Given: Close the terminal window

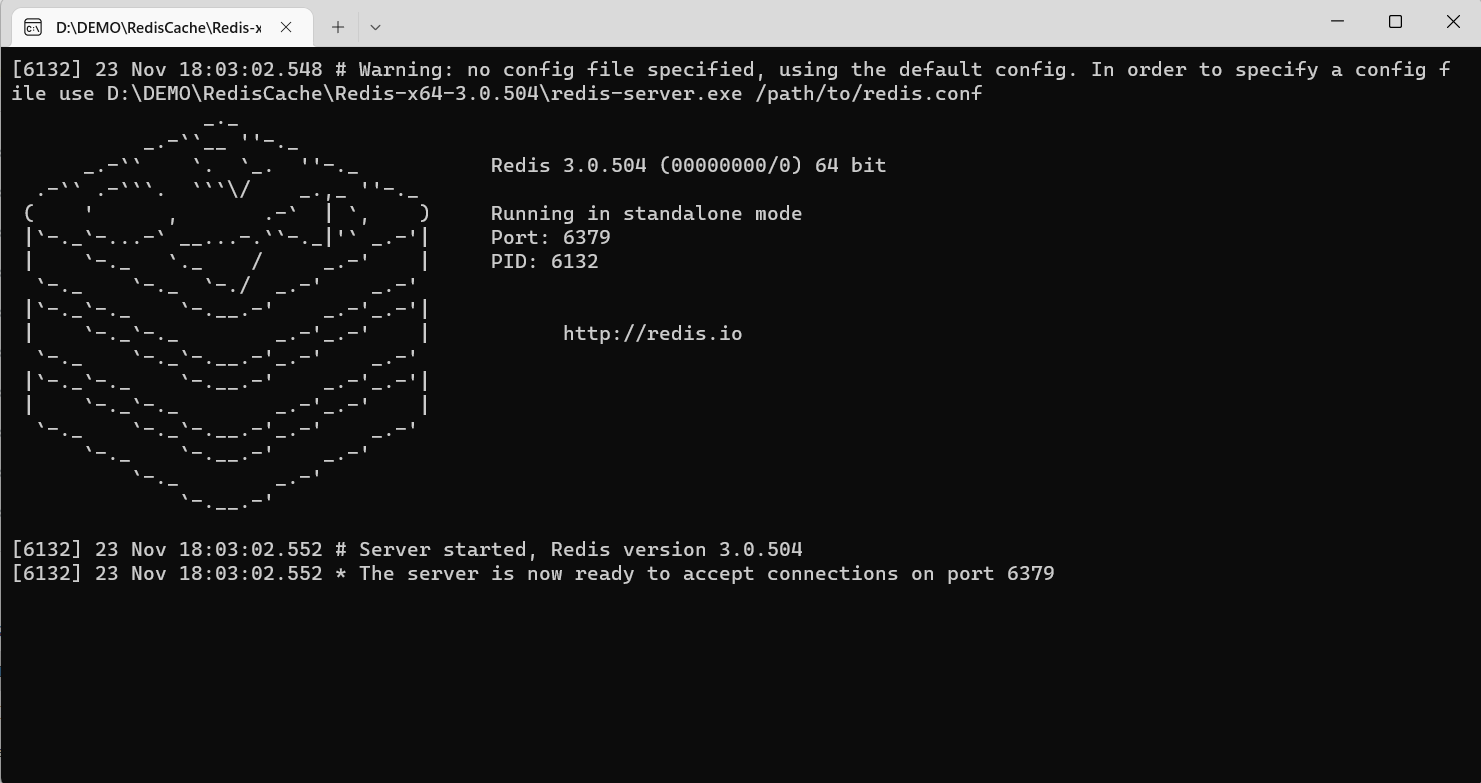Looking at the screenshot, I should point(1453,22).
